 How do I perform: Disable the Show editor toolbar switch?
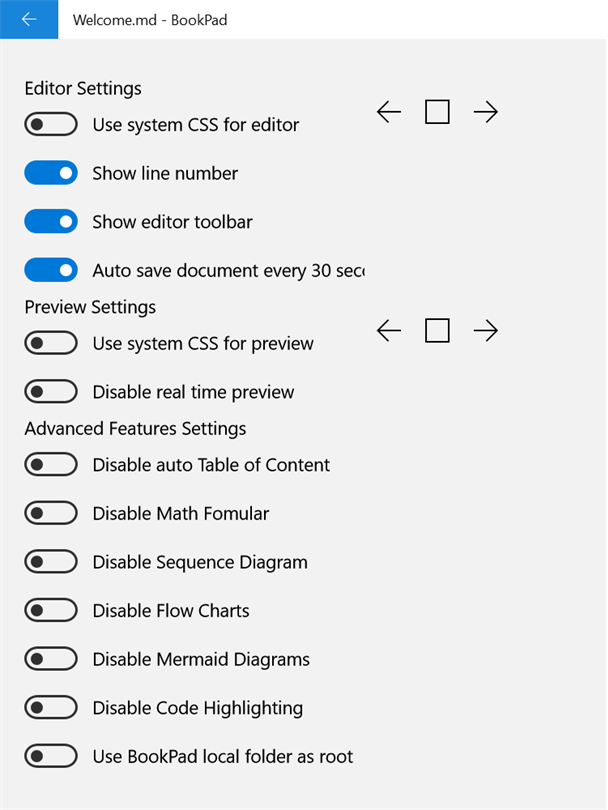point(51,222)
